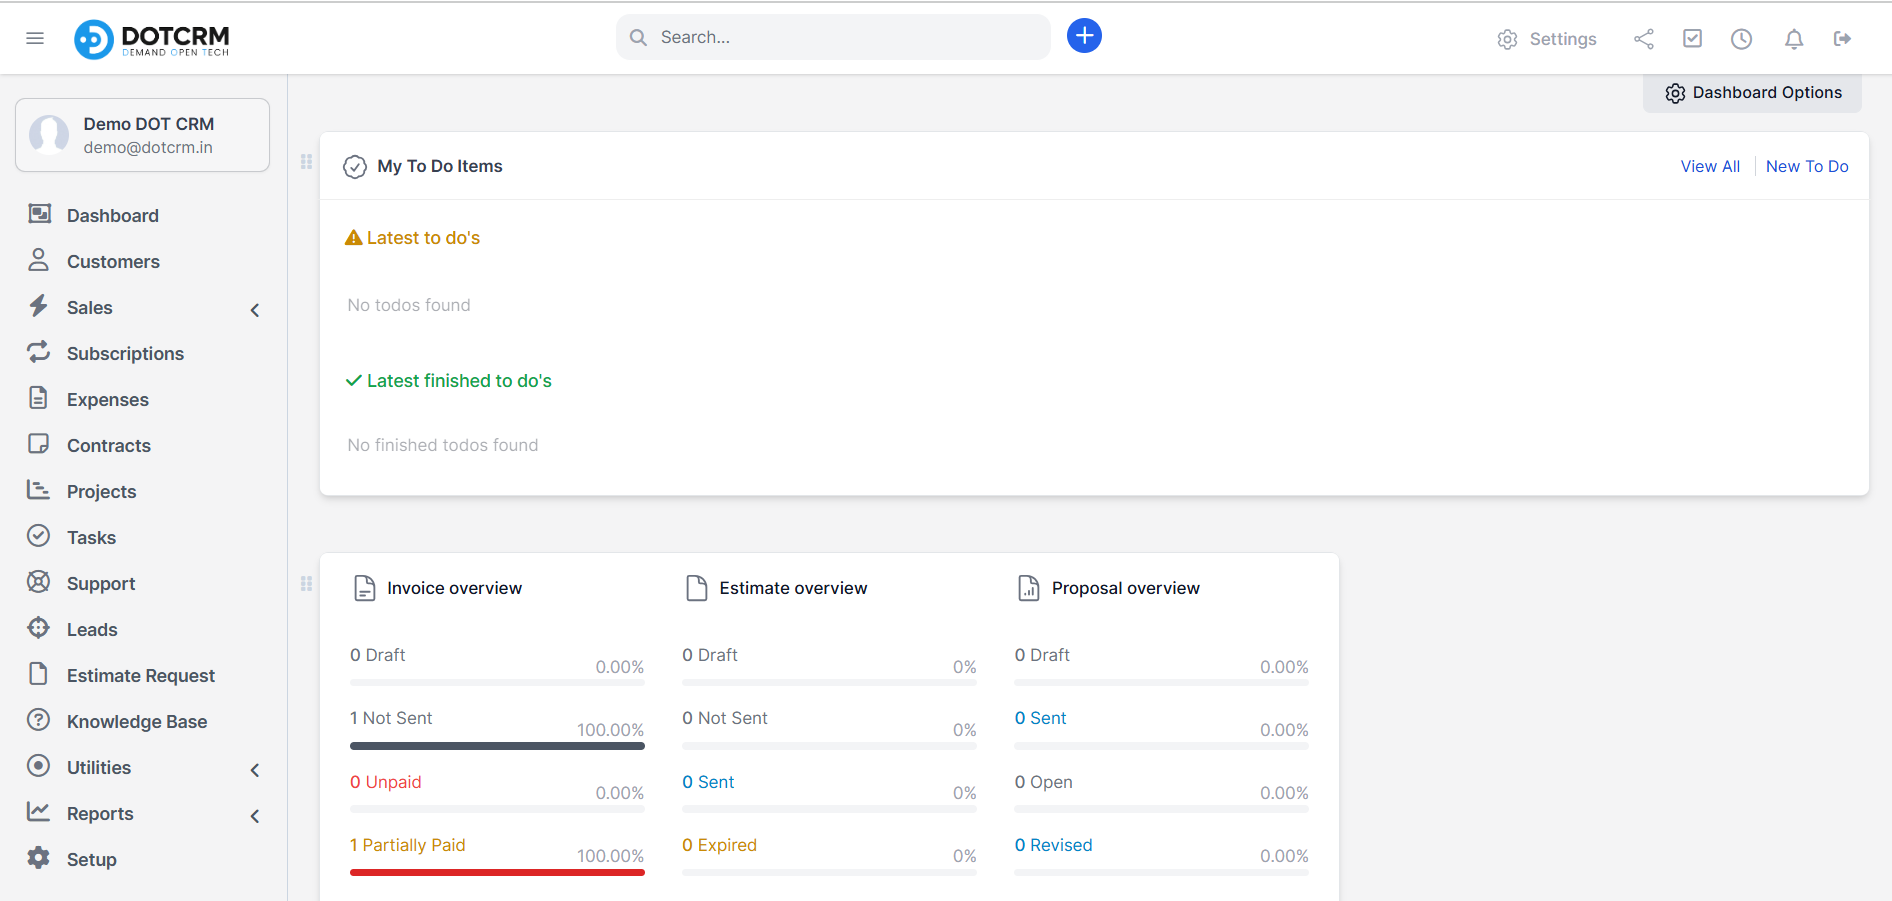
Task: Open Customers from the sidebar
Action: tap(113, 262)
